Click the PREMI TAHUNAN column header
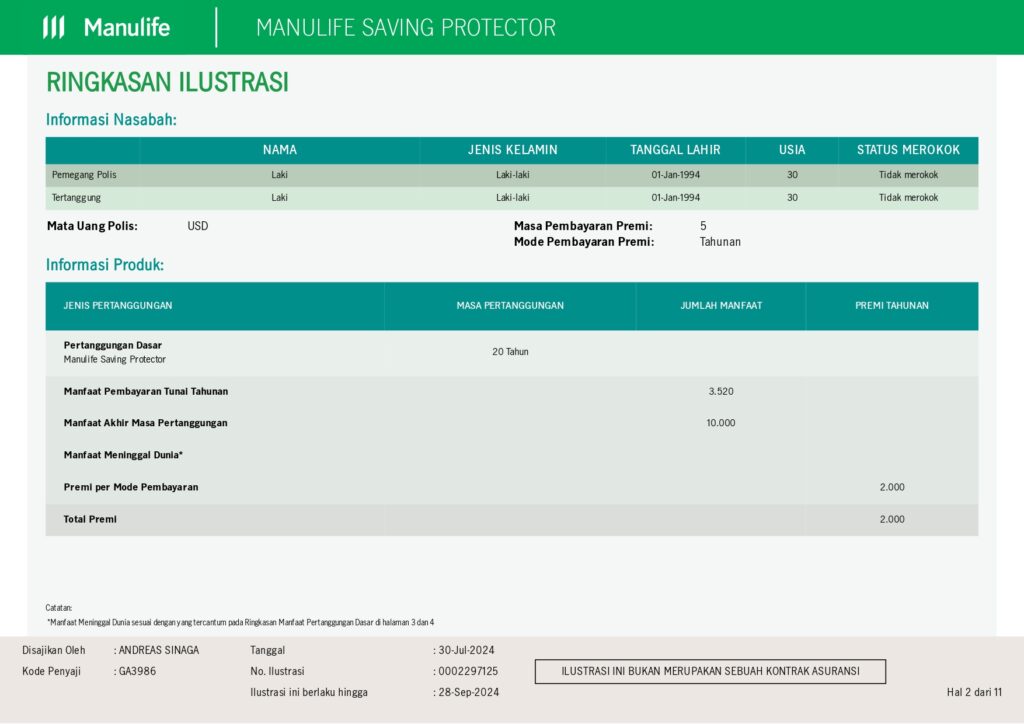1024x724 pixels. pos(892,306)
